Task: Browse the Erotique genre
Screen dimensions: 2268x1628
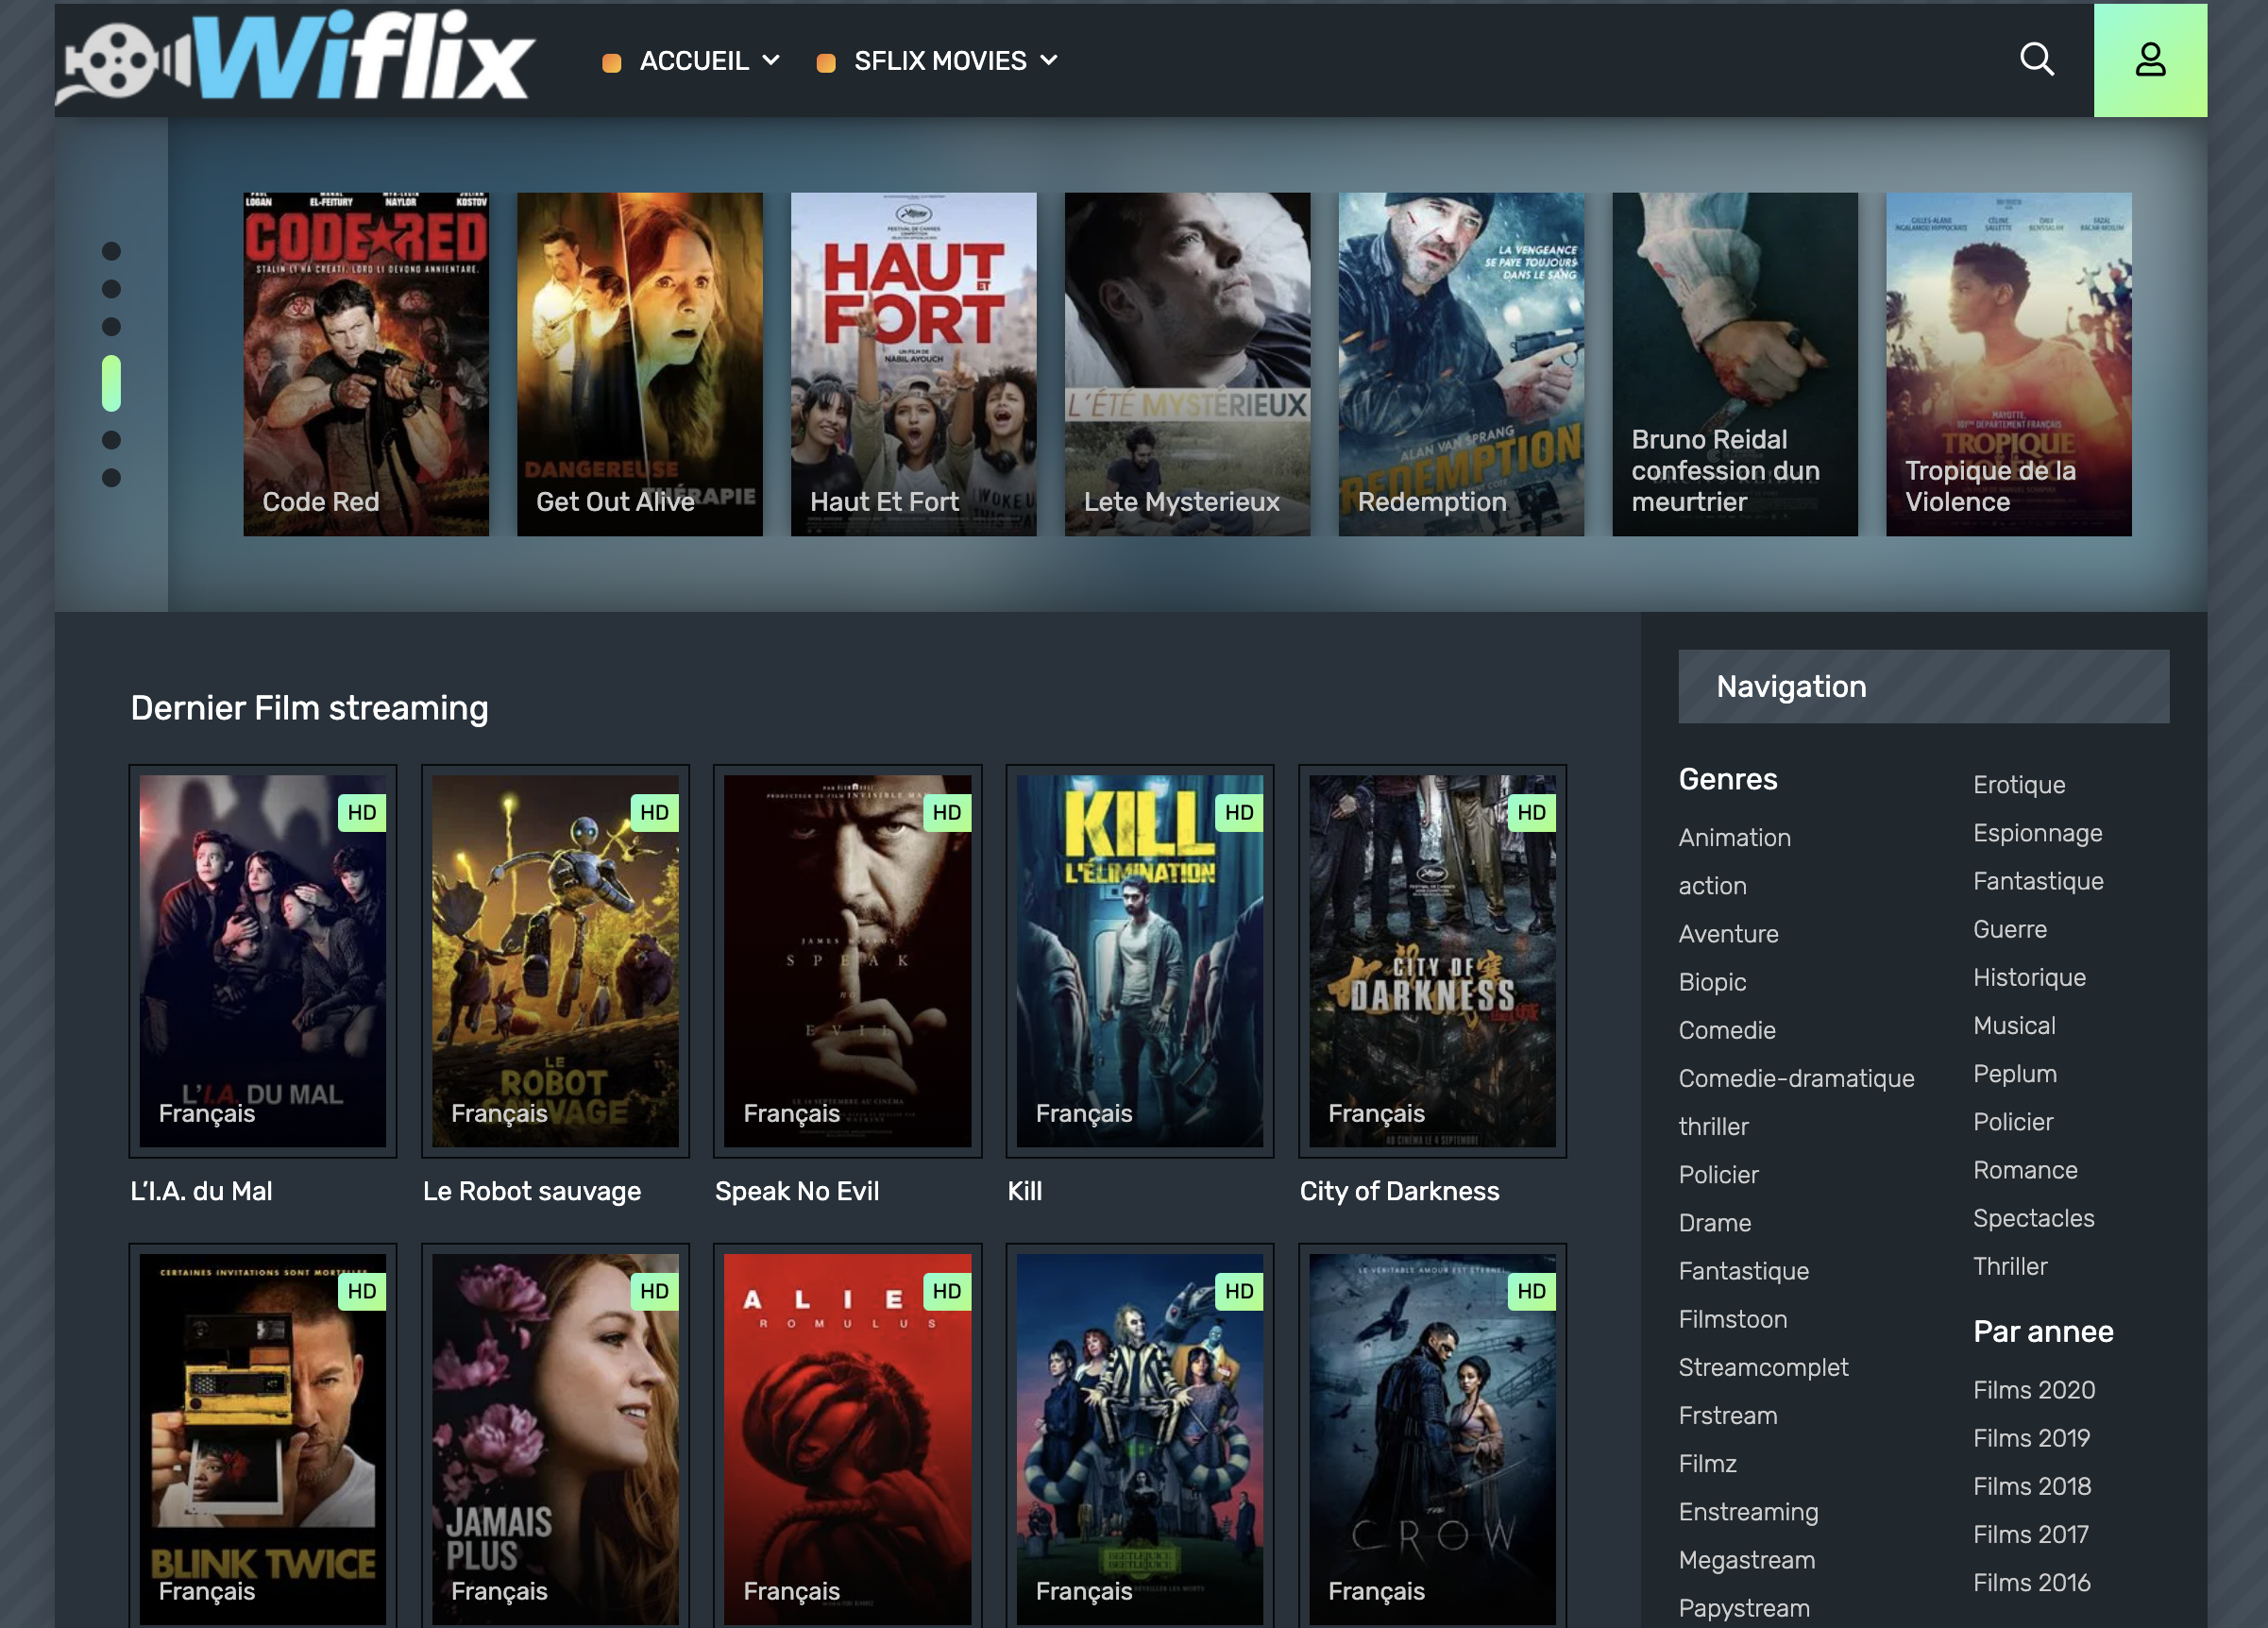Action: tap(2019, 785)
